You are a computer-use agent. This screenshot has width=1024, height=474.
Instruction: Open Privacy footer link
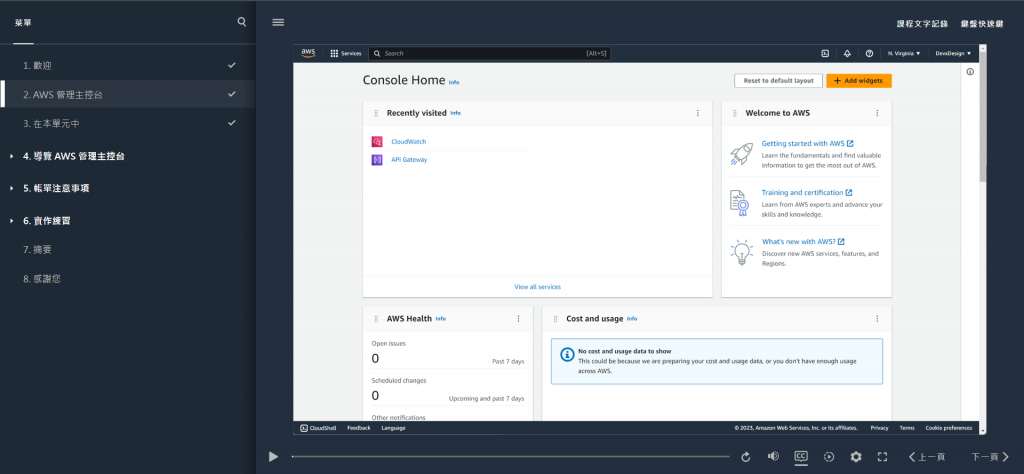click(879, 428)
